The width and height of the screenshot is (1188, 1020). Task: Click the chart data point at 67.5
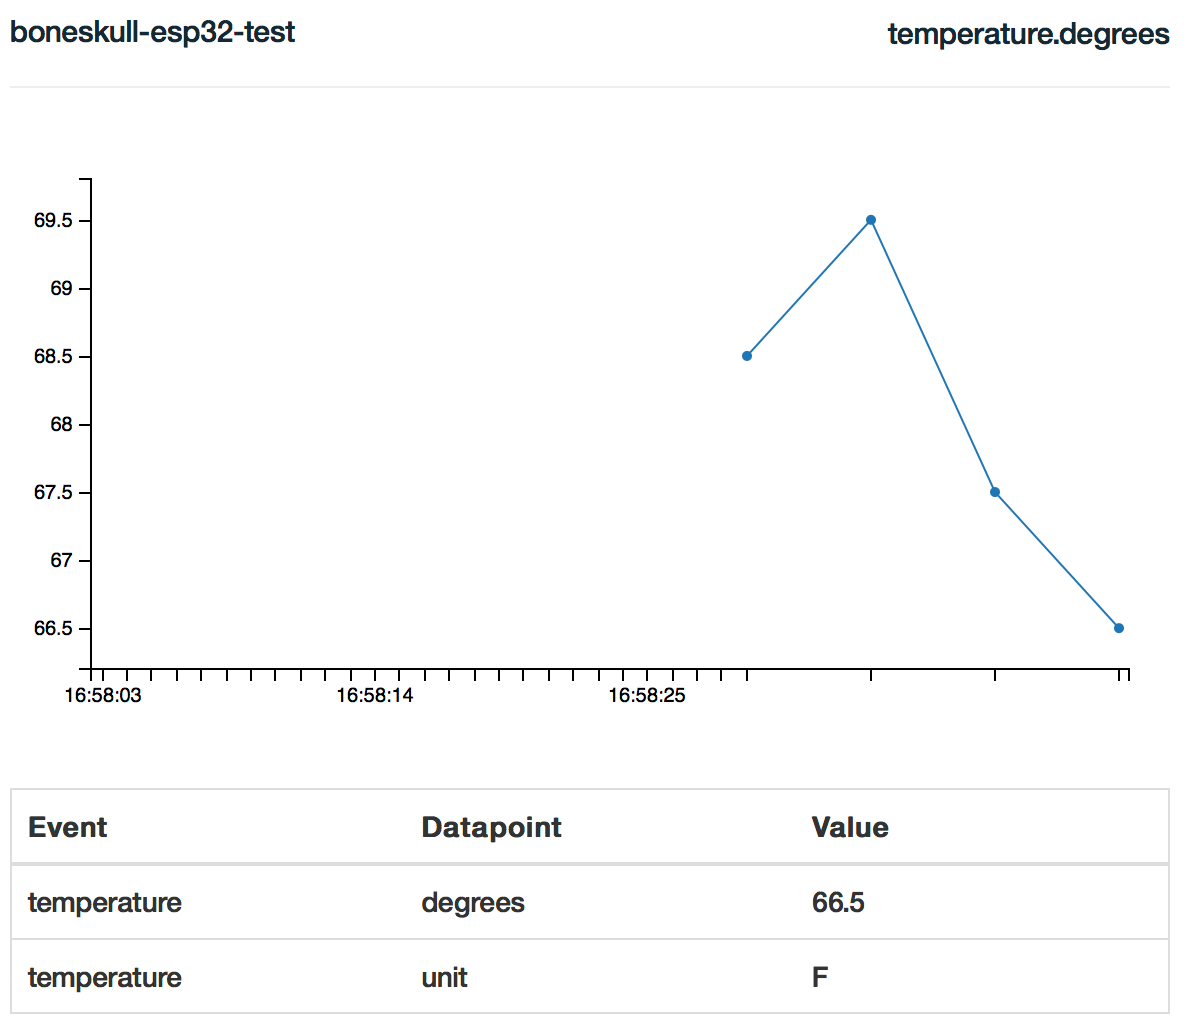point(995,492)
